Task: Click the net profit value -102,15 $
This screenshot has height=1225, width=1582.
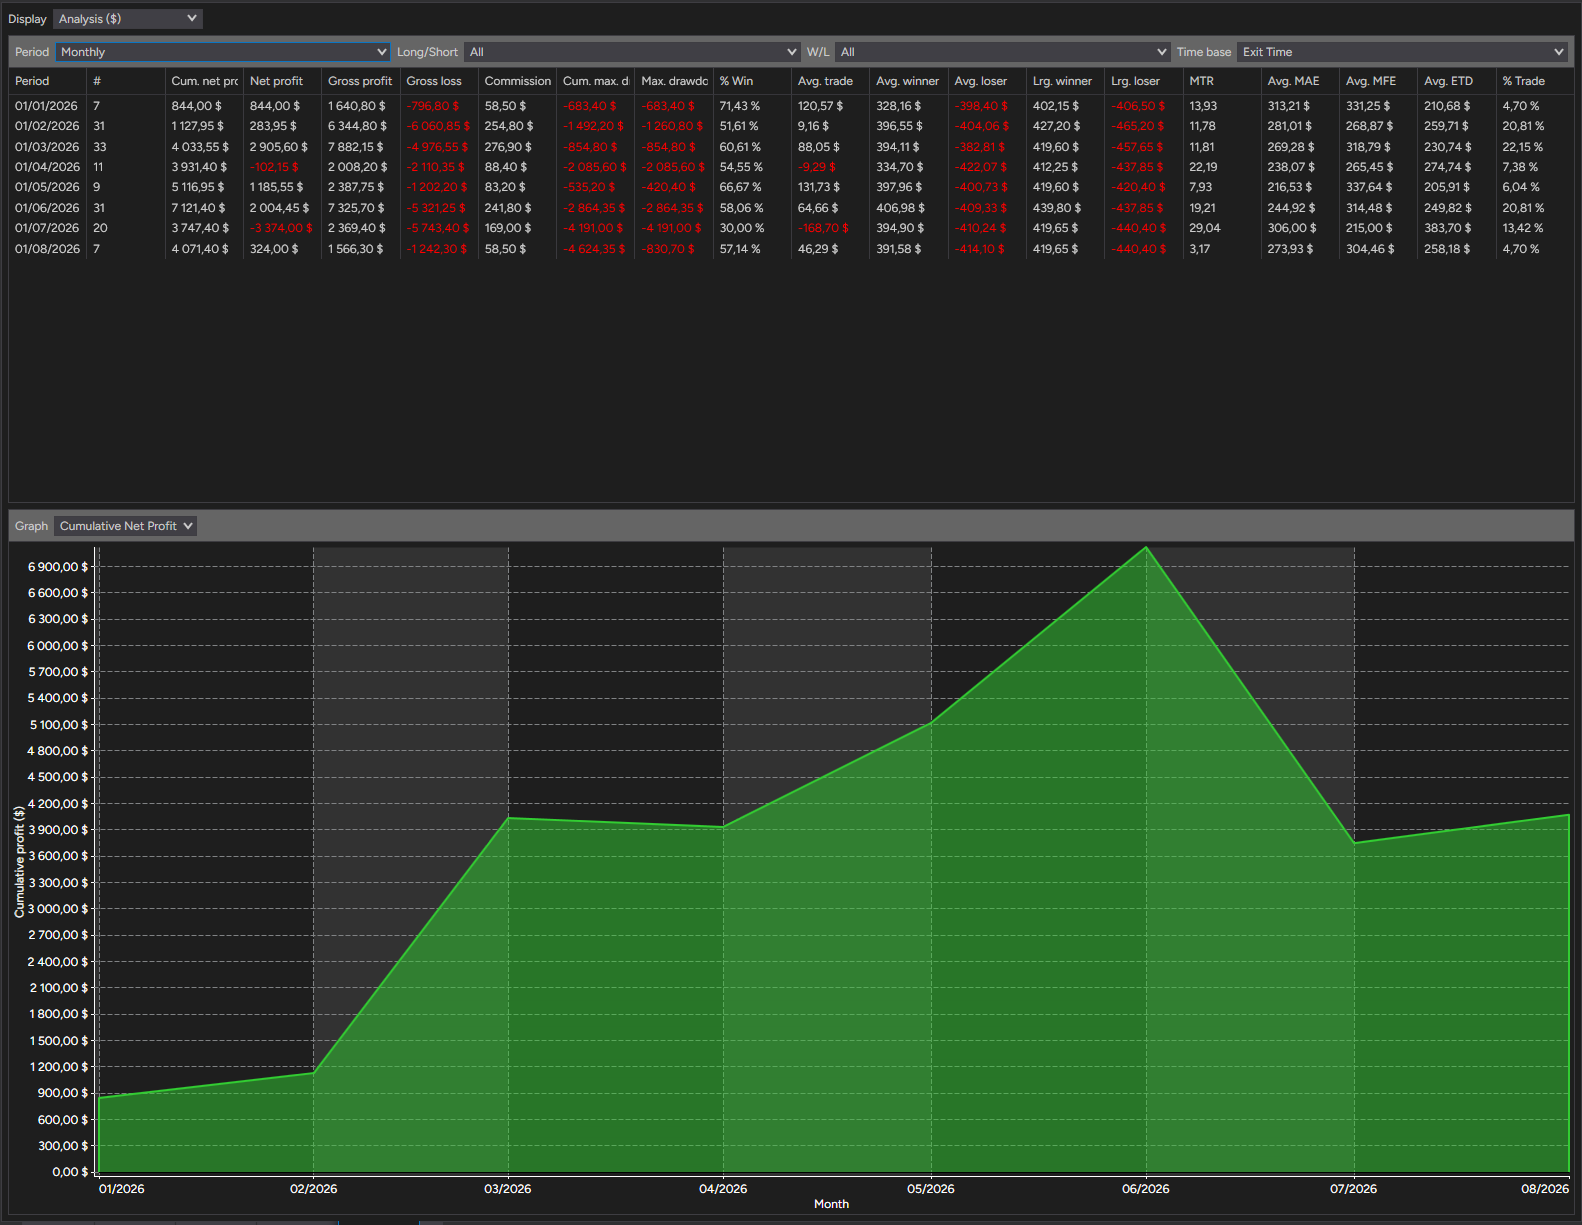Action: point(274,167)
